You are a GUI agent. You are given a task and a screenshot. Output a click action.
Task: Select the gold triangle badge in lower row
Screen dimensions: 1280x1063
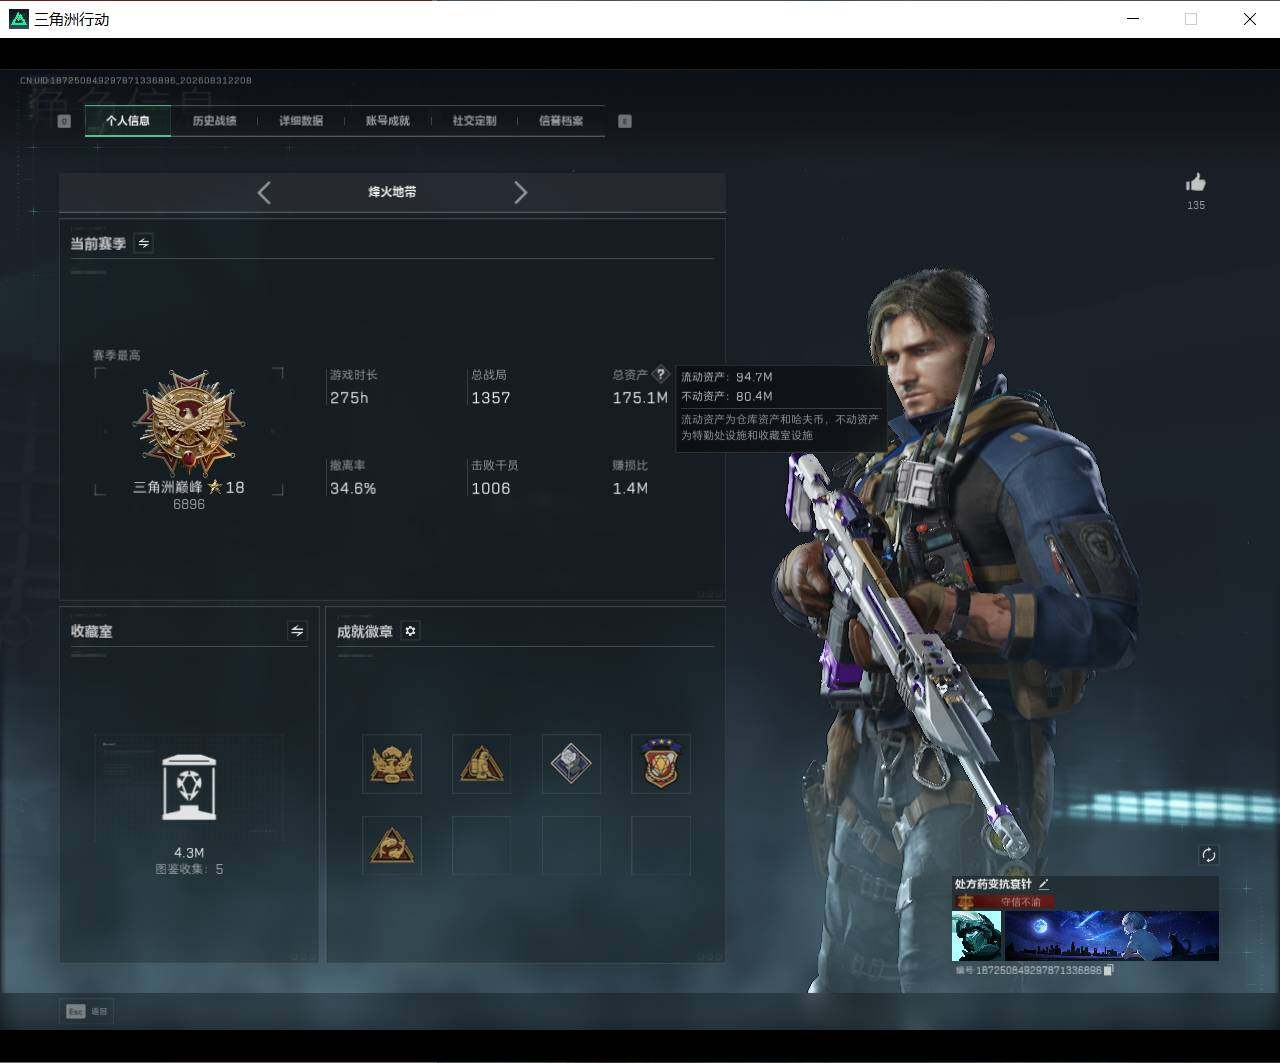(x=392, y=846)
